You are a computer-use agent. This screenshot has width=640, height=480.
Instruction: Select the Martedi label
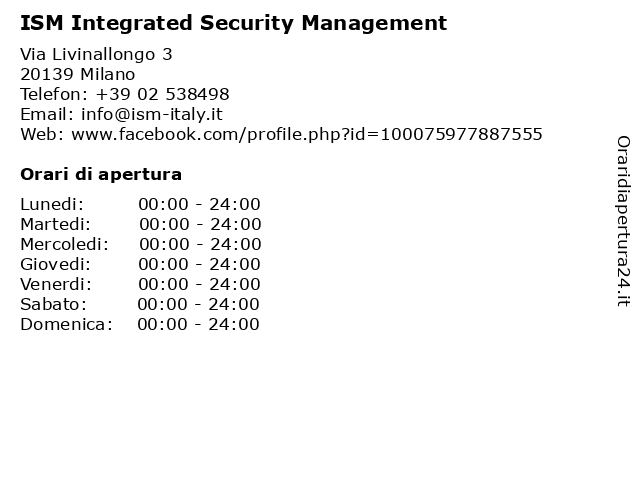[x=56, y=224]
